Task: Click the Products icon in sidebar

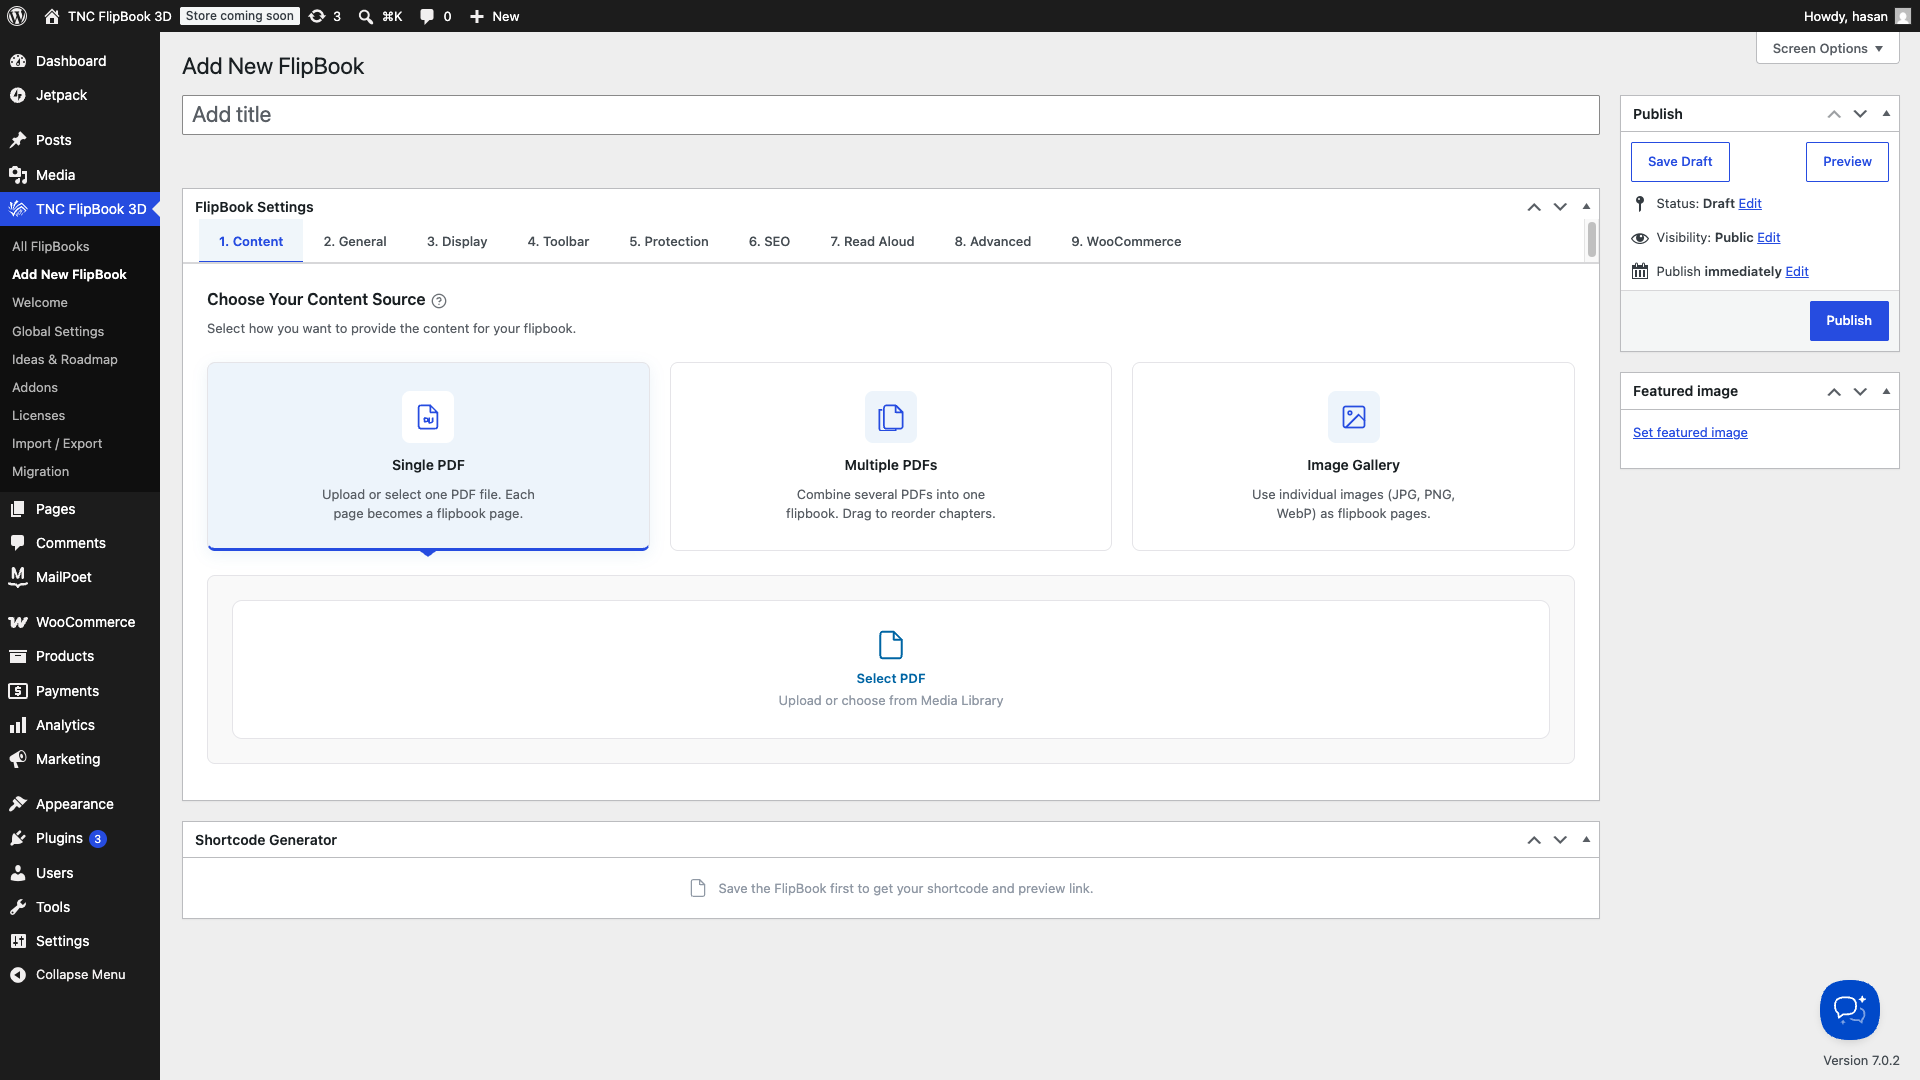Action: [18, 656]
